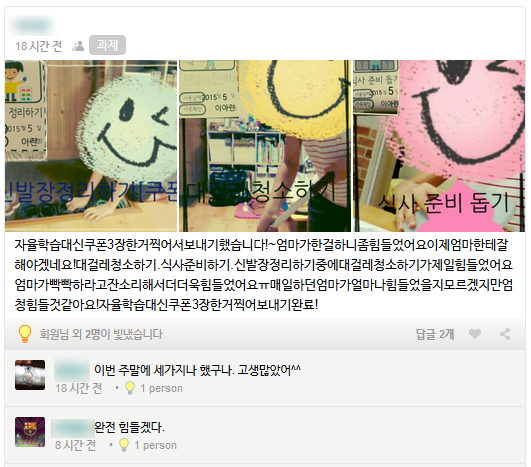Screen dimensions: 531x467
Task: Click the blurred post author name
Action: click(33, 25)
